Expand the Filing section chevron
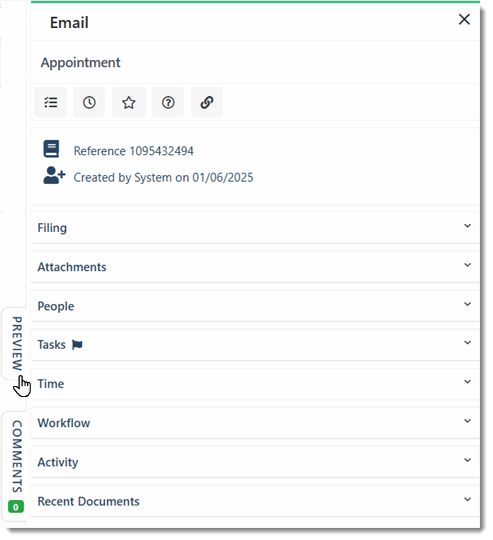493x540 pixels. [x=467, y=226]
